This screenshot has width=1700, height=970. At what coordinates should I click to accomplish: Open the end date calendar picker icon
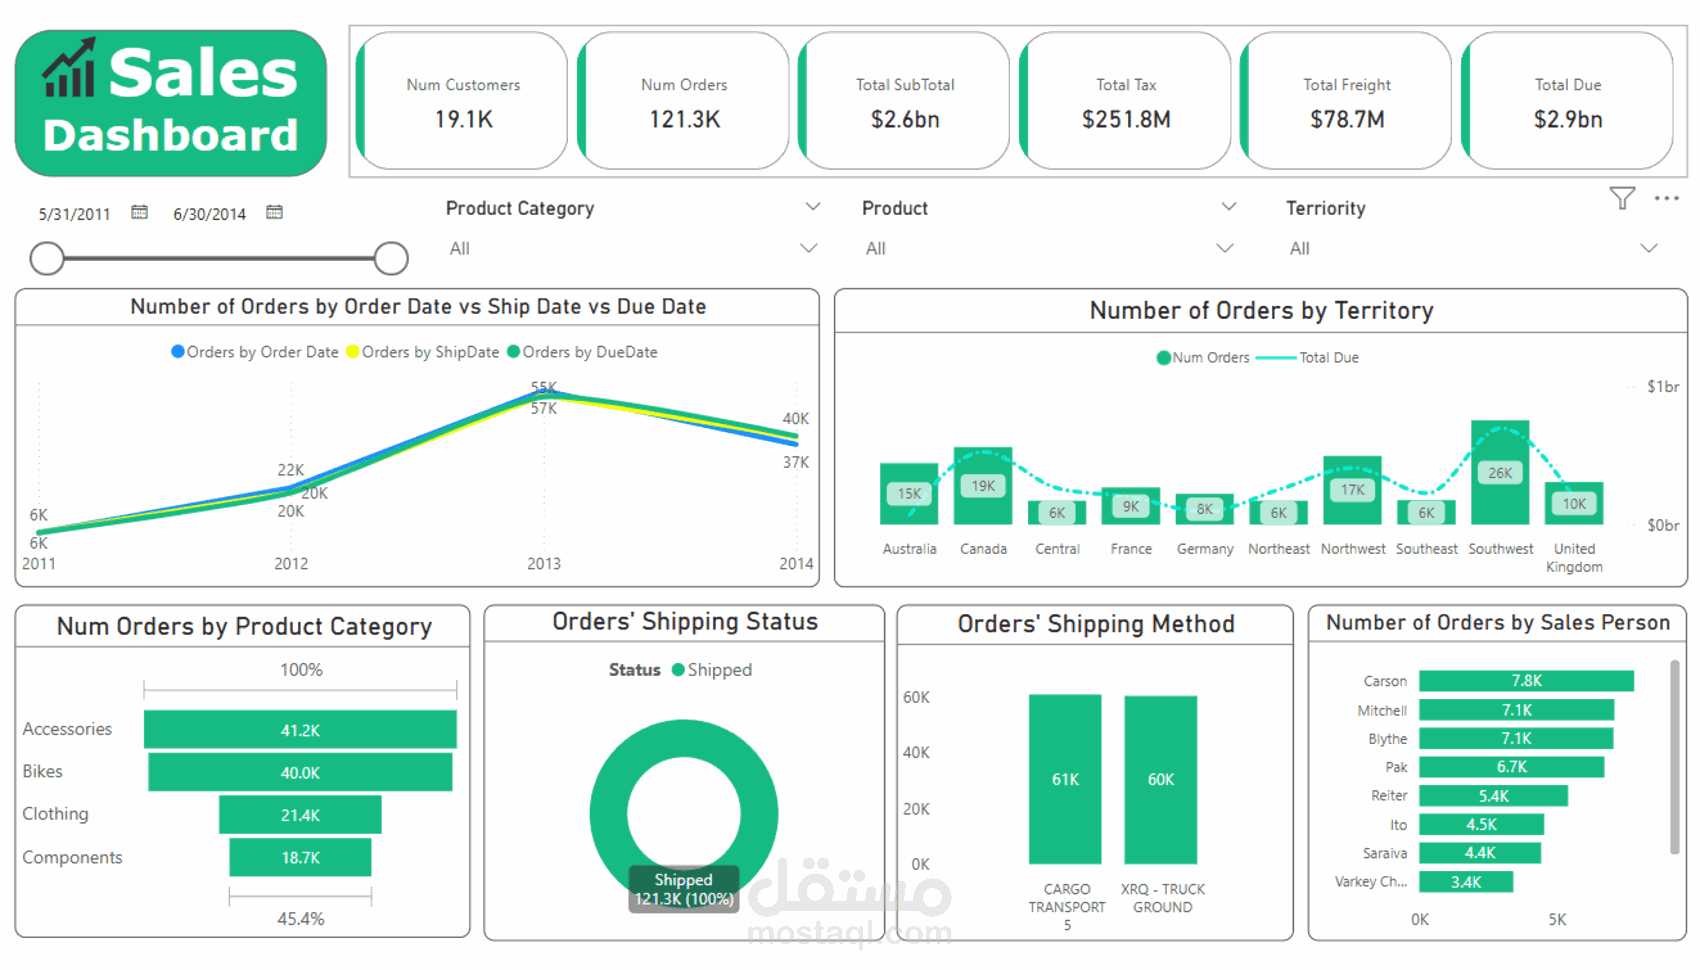point(274,212)
